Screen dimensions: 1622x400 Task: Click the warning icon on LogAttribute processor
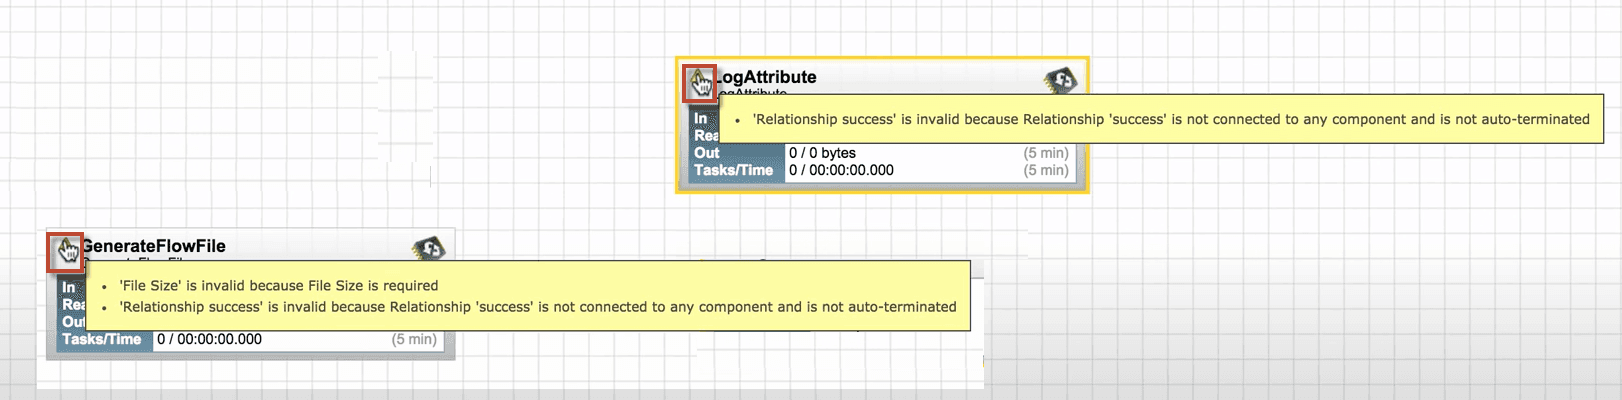pyautogui.click(x=700, y=83)
